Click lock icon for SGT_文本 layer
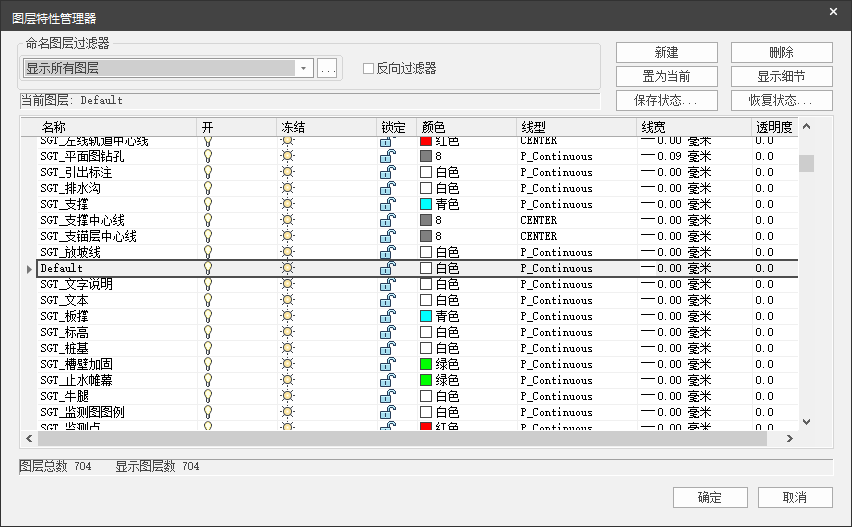 [386, 300]
